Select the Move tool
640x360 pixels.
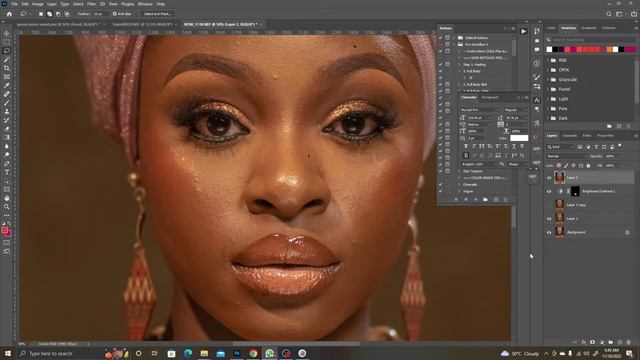pos(7,33)
